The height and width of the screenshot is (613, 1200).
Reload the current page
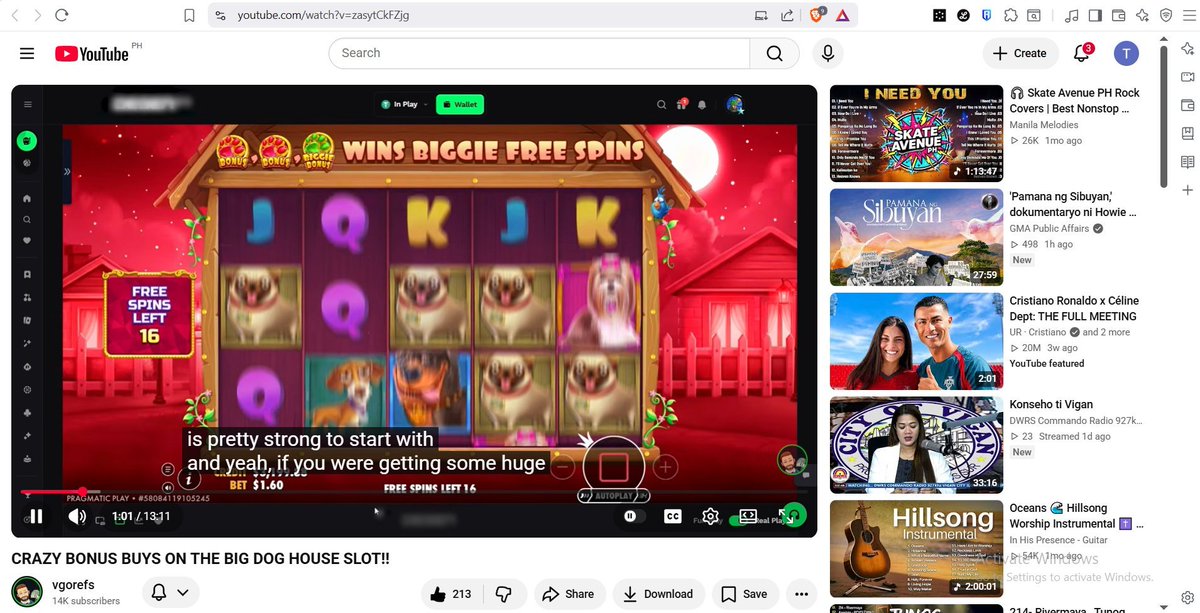coord(62,15)
